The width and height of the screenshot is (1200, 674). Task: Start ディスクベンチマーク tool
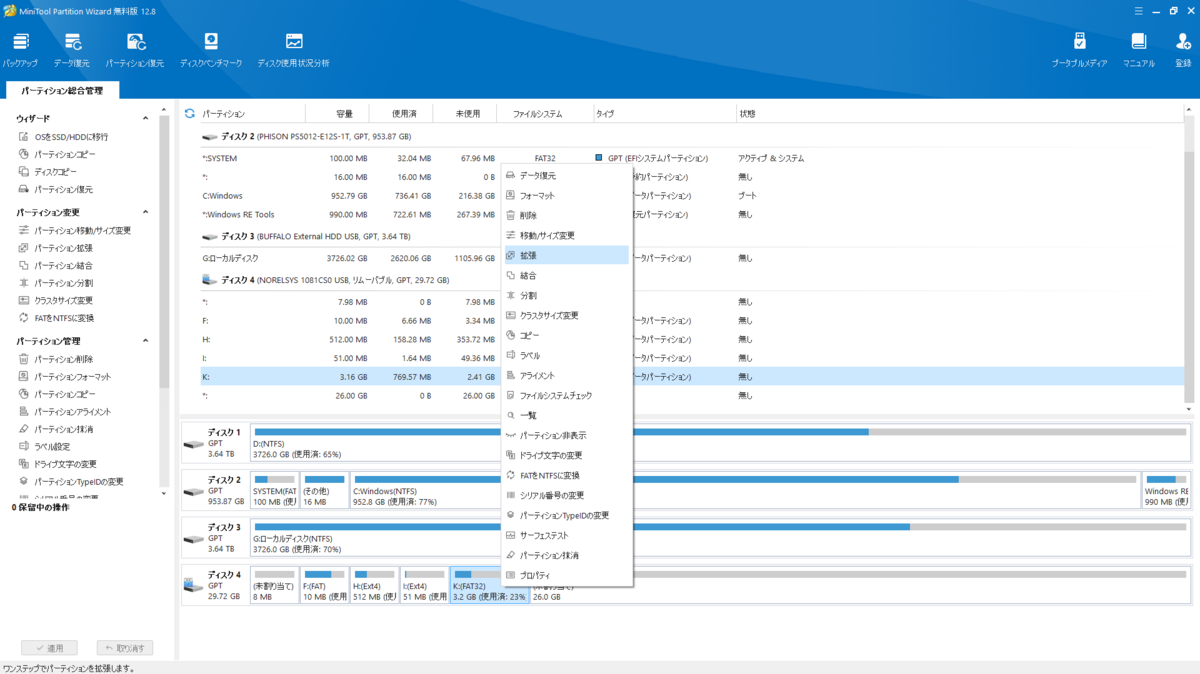(211, 50)
